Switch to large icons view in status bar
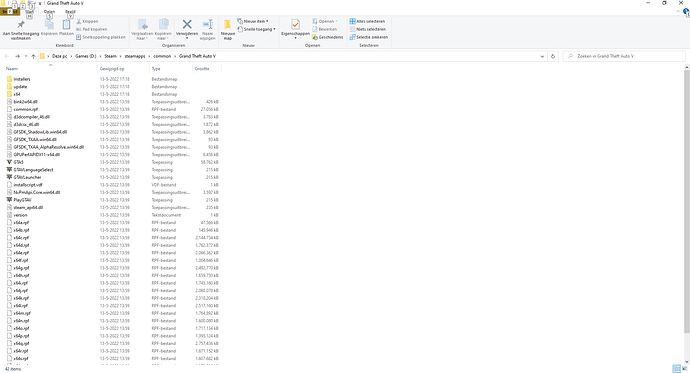This screenshot has height=373, width=690. pos(685,369)
